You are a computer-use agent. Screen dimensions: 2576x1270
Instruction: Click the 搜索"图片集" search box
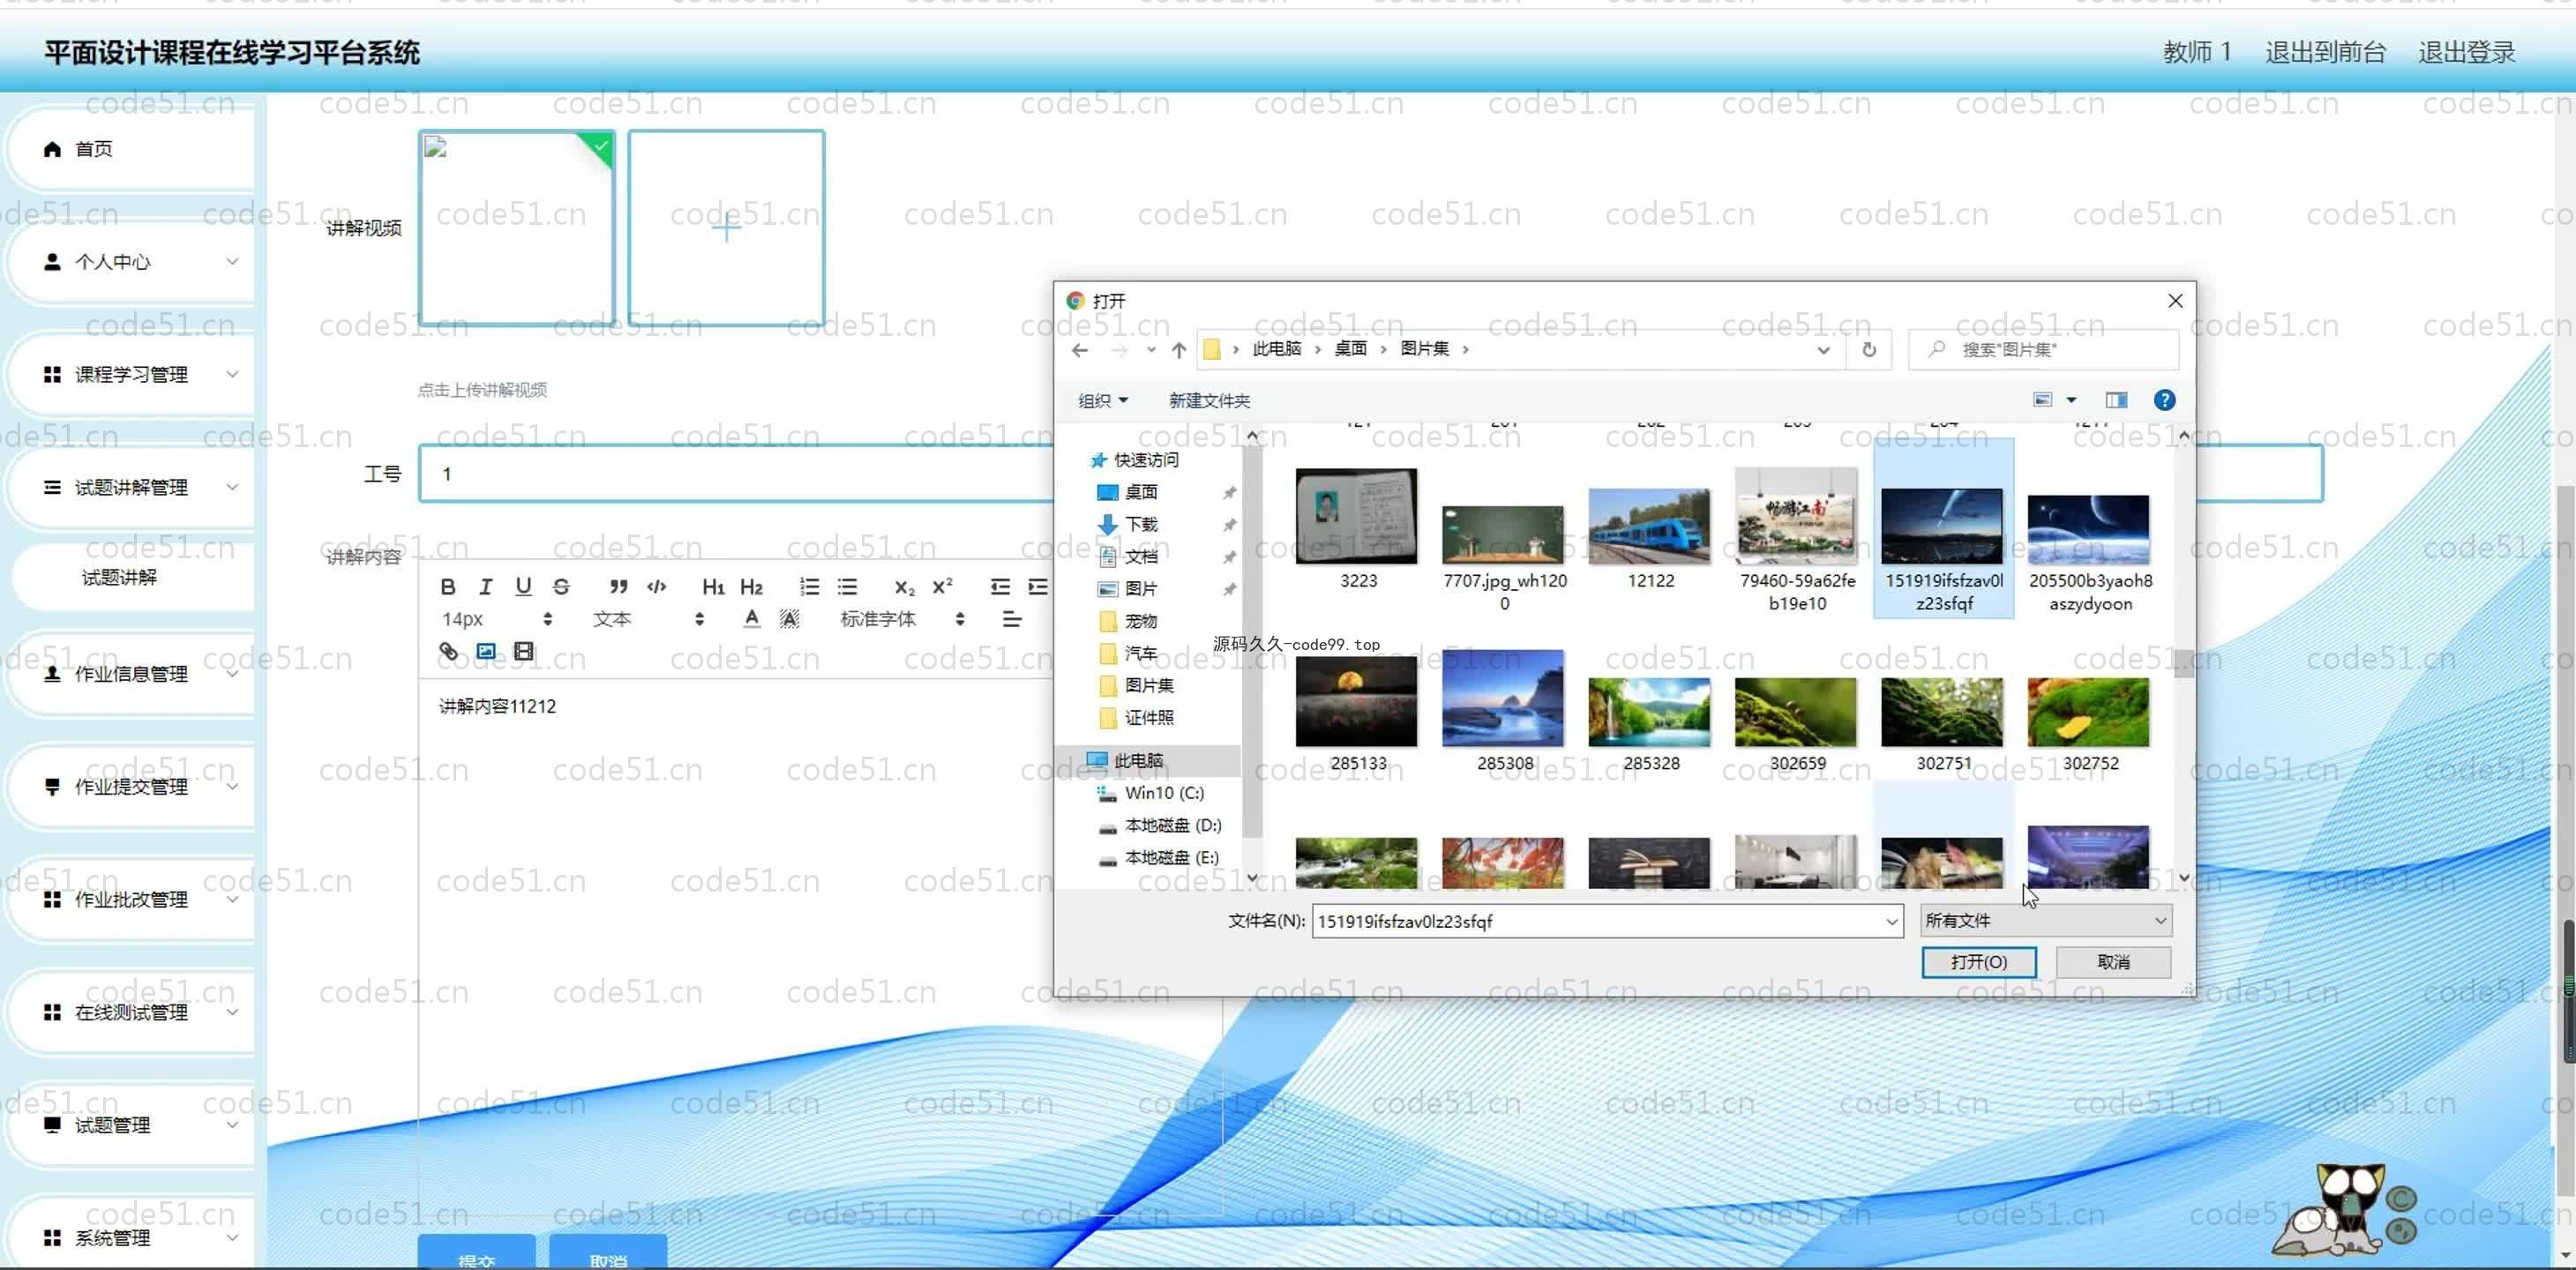click(2043, 350)
